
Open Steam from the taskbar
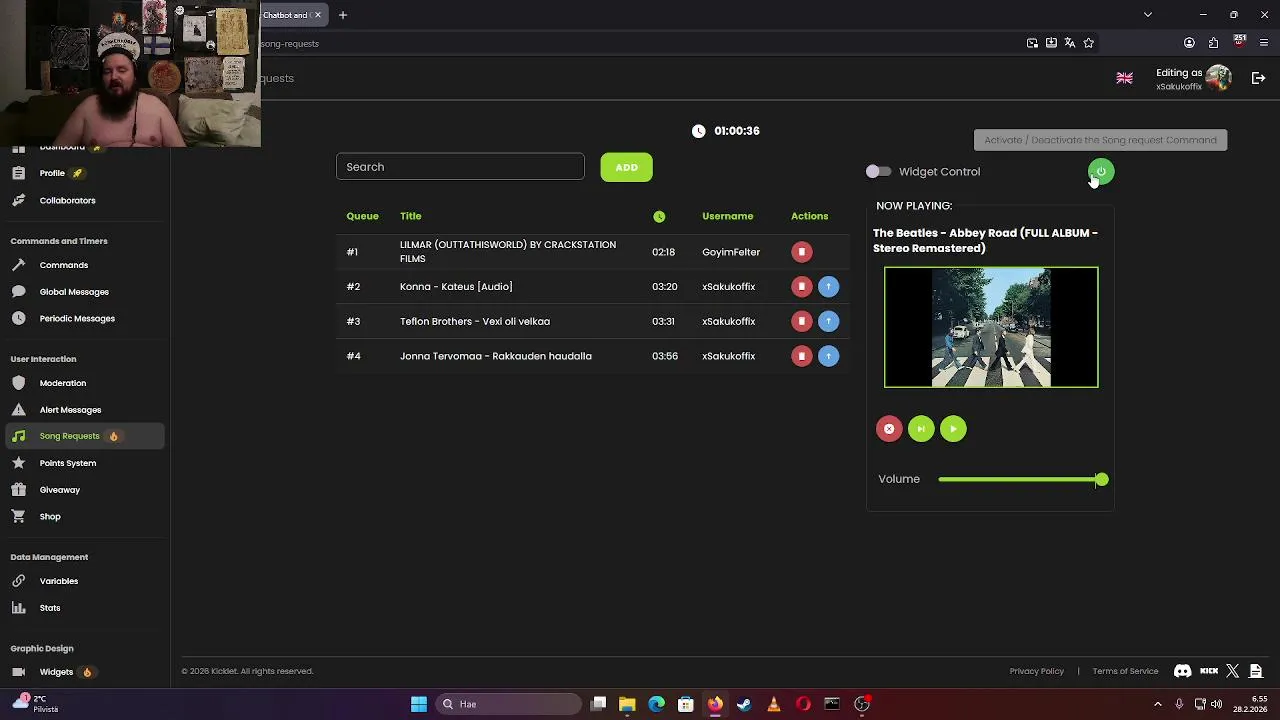point(744,704)
